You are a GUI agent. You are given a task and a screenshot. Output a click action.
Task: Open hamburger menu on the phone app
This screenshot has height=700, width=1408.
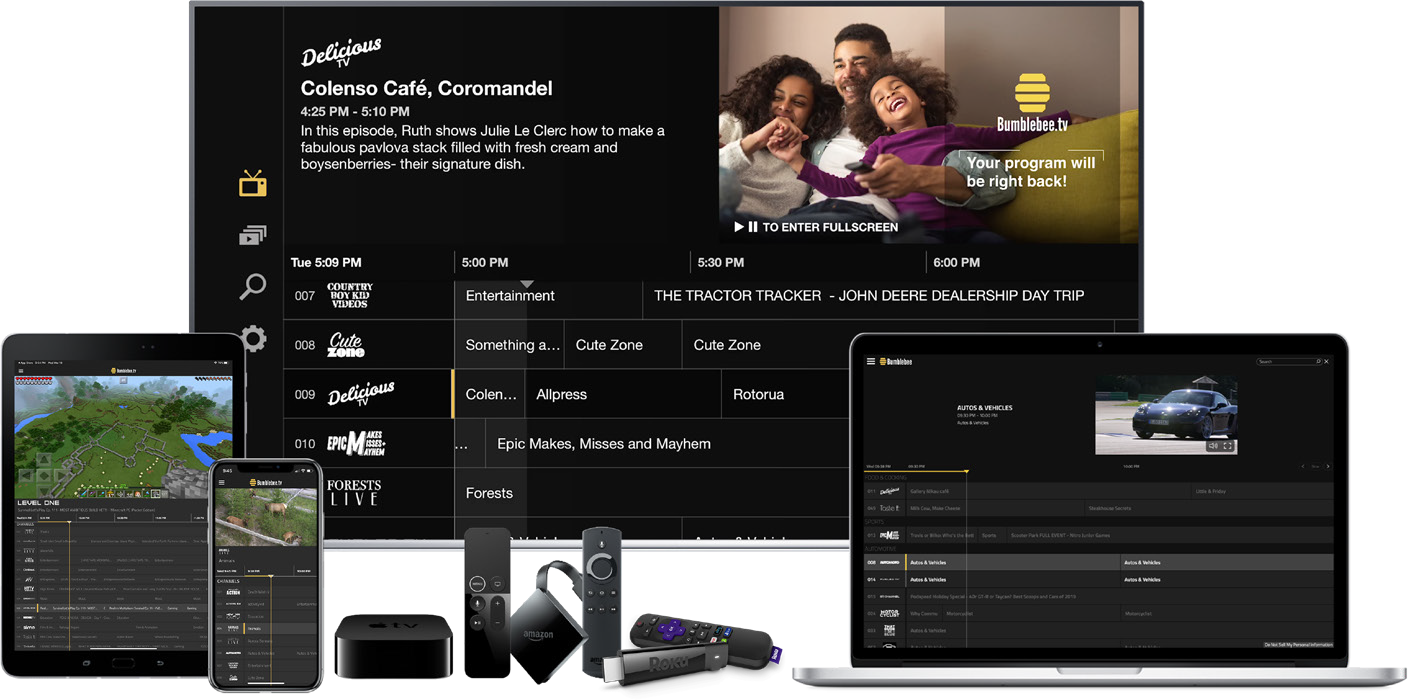222,482
